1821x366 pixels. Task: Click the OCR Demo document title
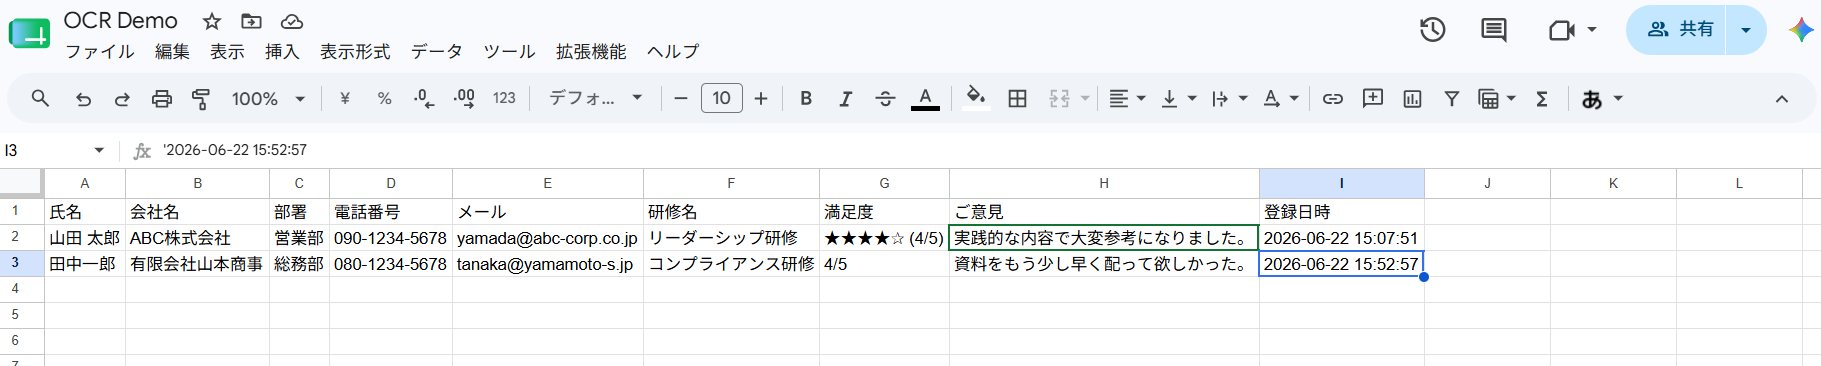coord(121,21)
